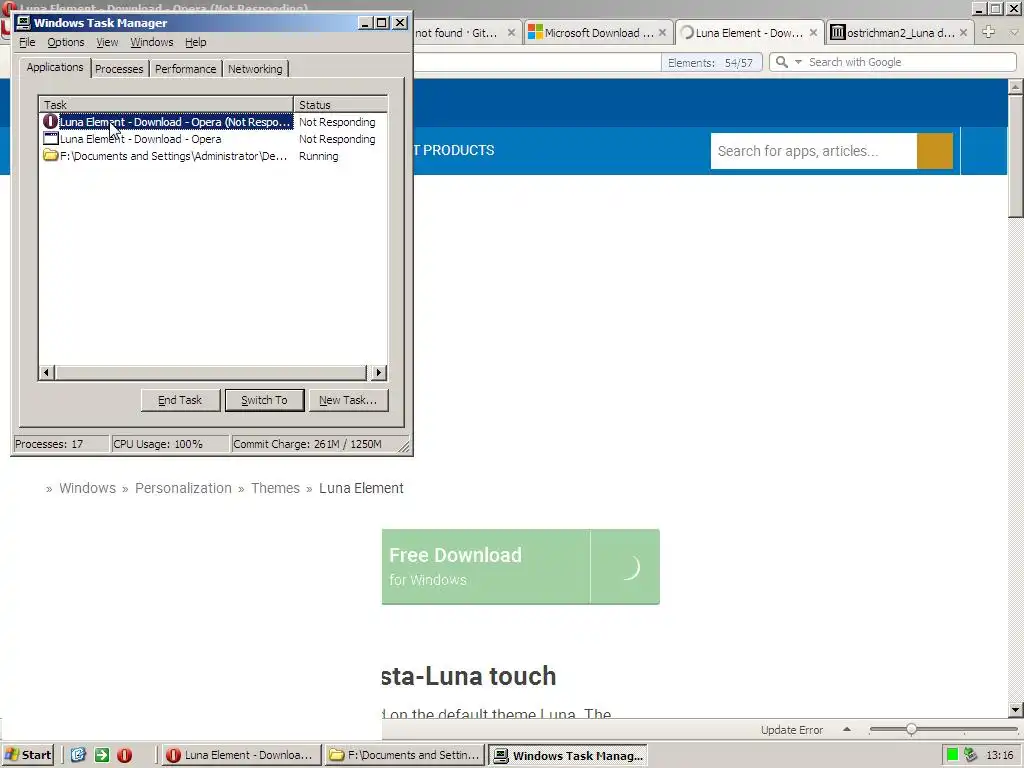Switch to the Networking tab

tap(255, 69)
